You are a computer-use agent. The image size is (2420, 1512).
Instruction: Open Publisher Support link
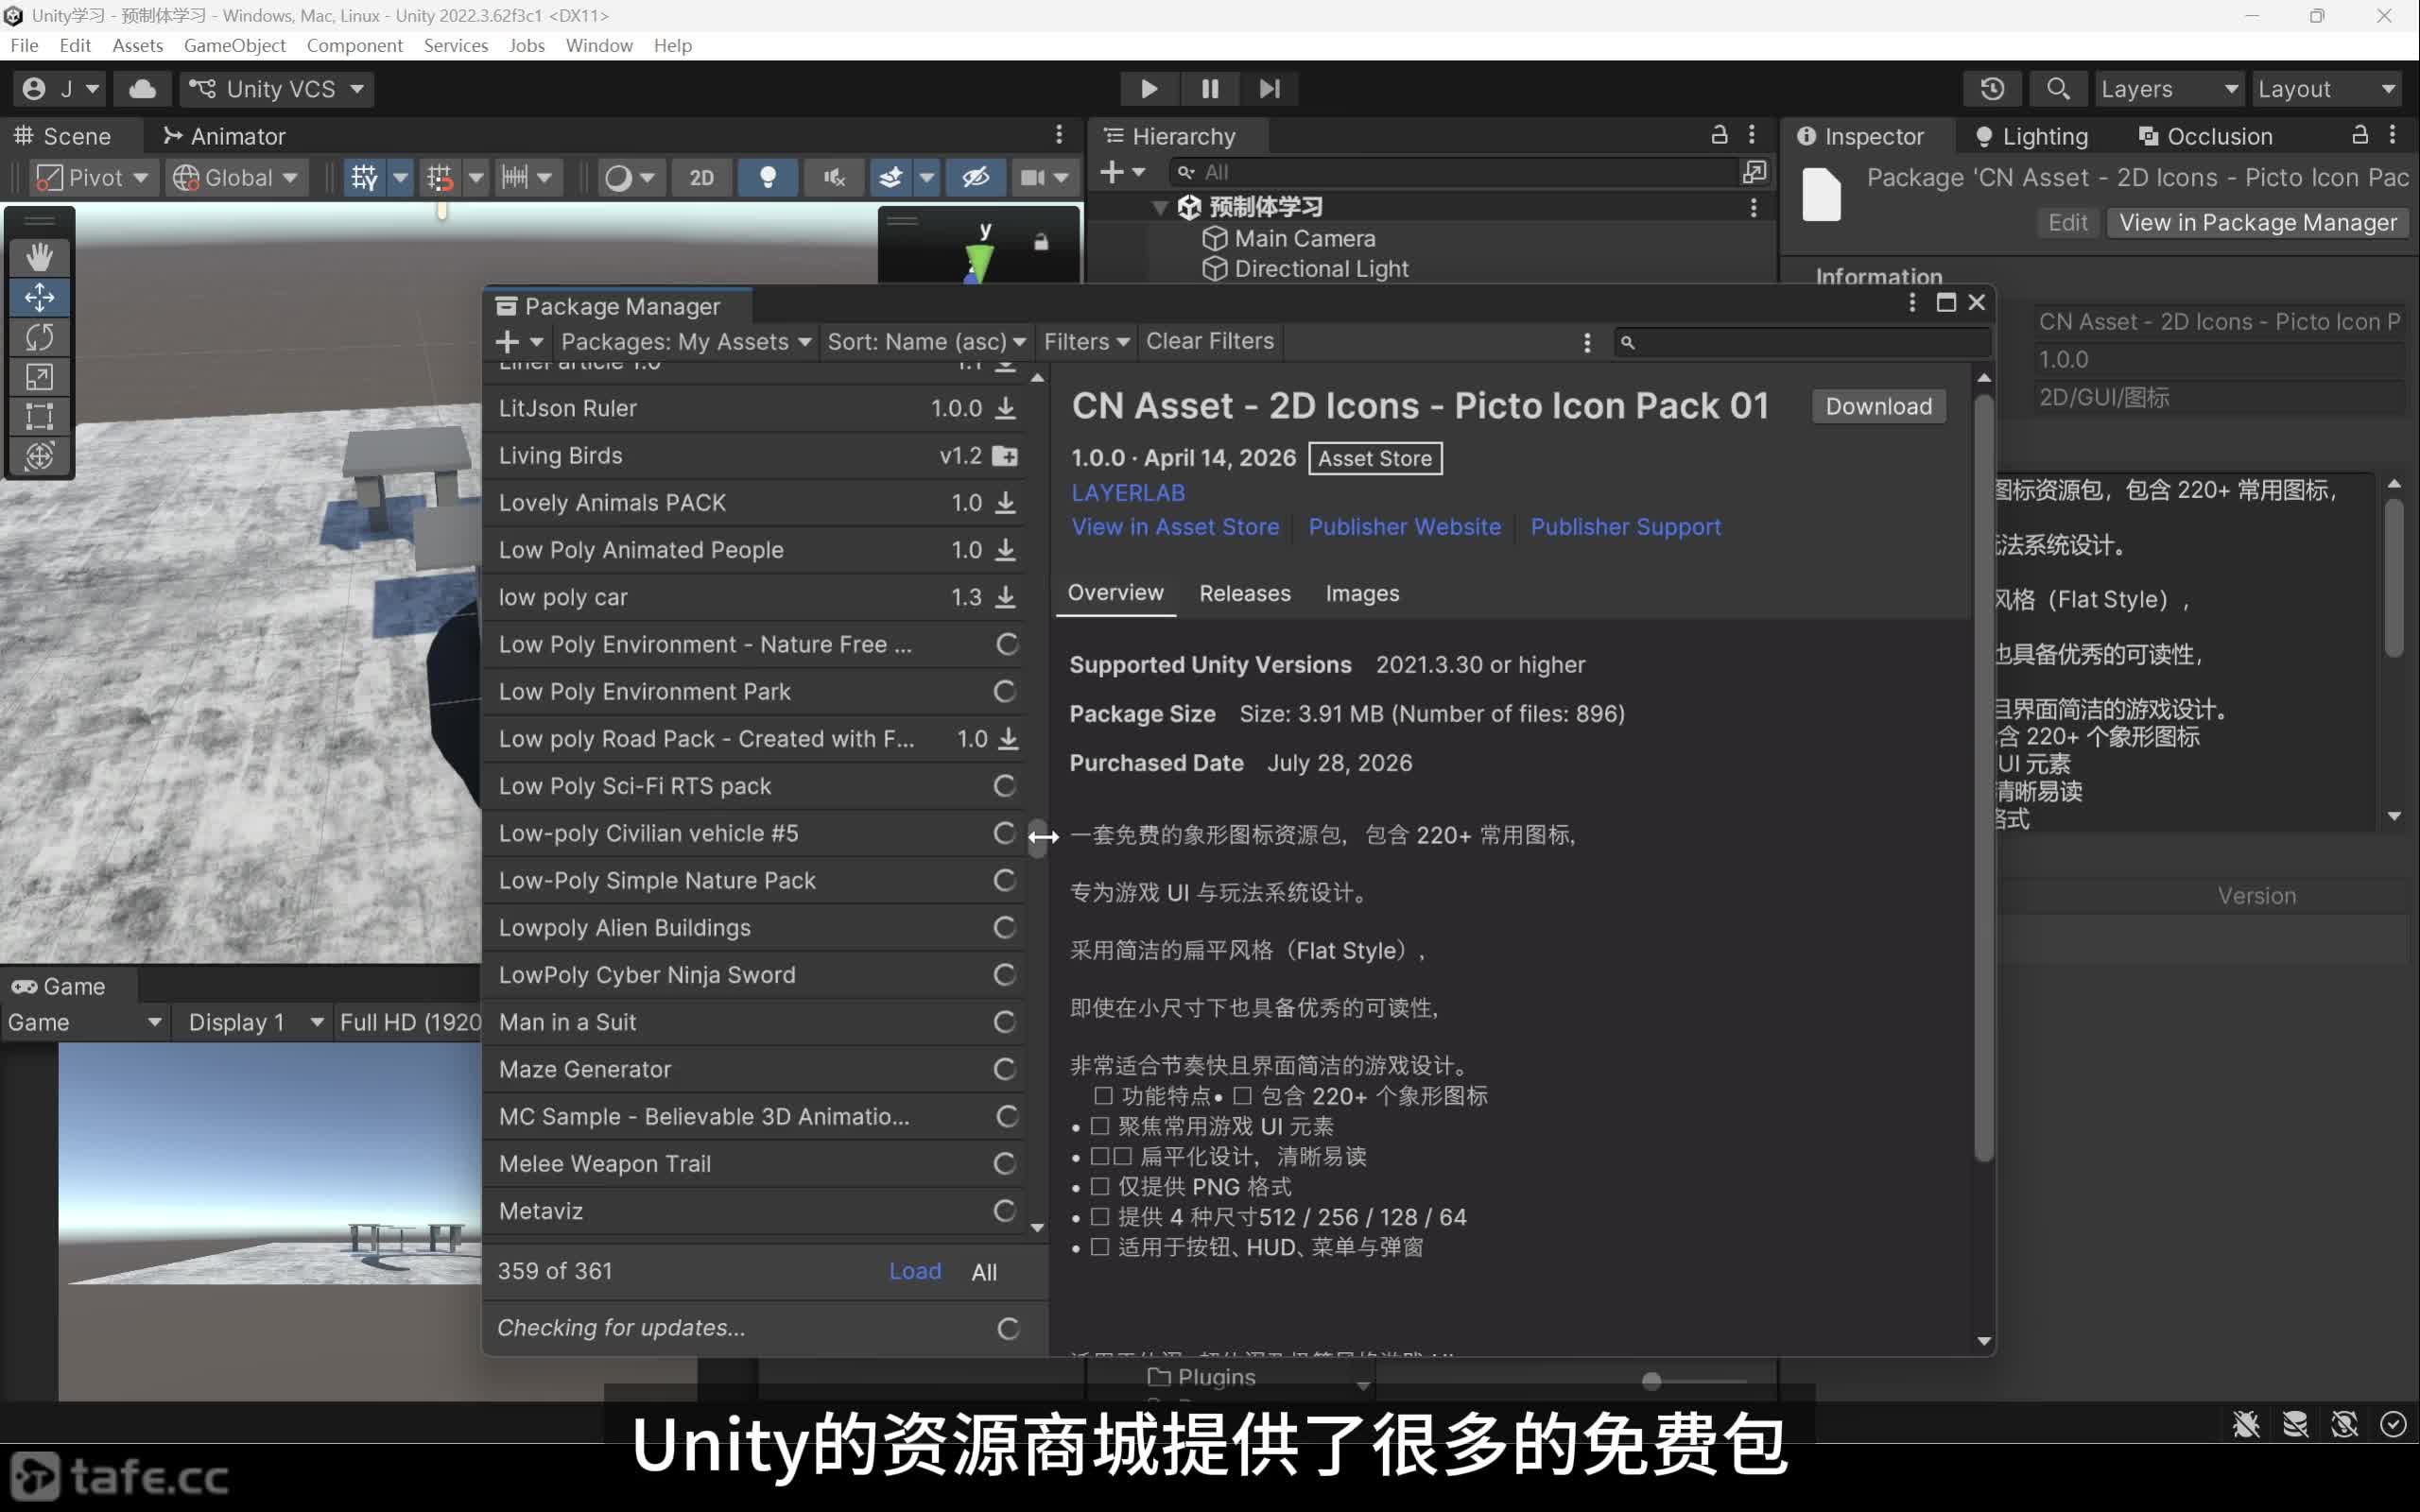pyautogui.click(x=1626, y=527)
